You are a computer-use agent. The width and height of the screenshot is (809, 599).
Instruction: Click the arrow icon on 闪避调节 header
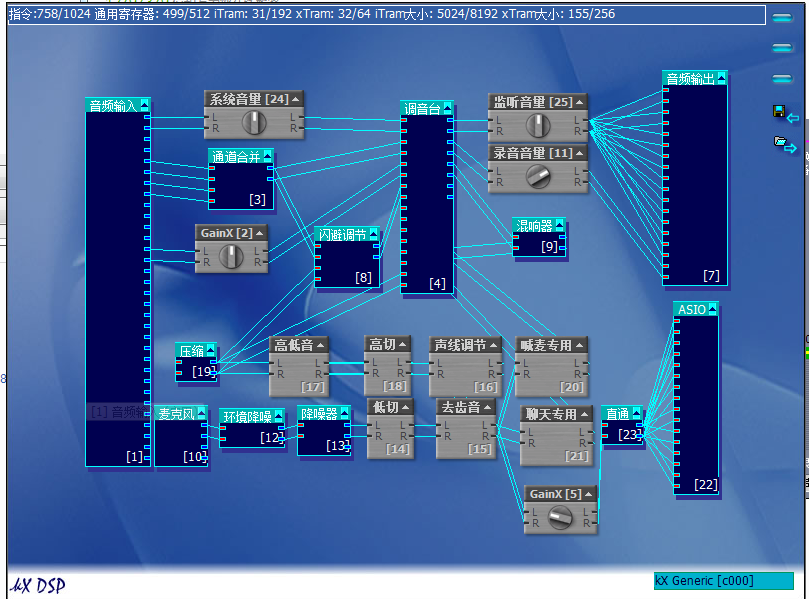tap(374, 234)
